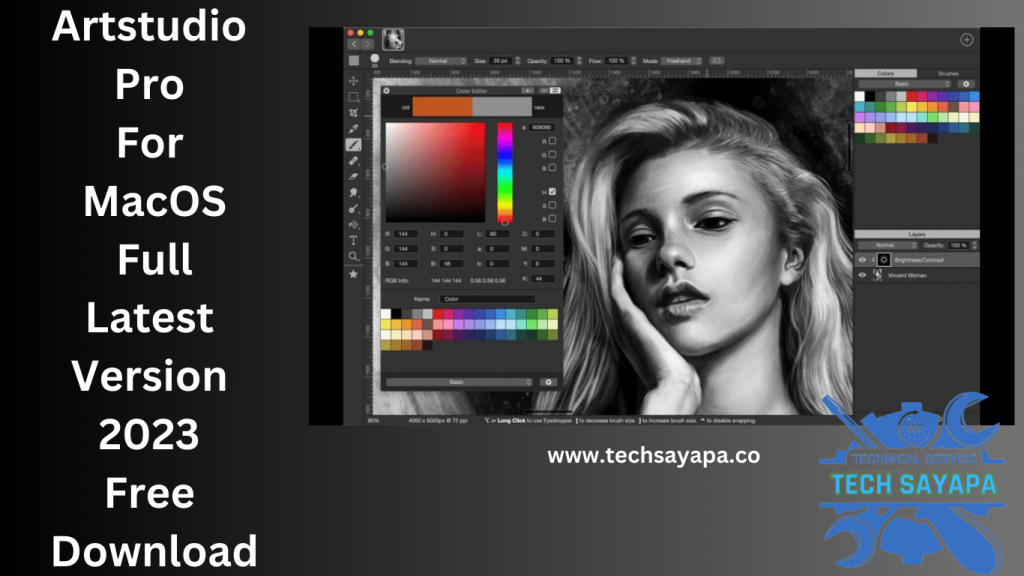Click the layer Opacity stepper arrows

(x=974, y=246)
